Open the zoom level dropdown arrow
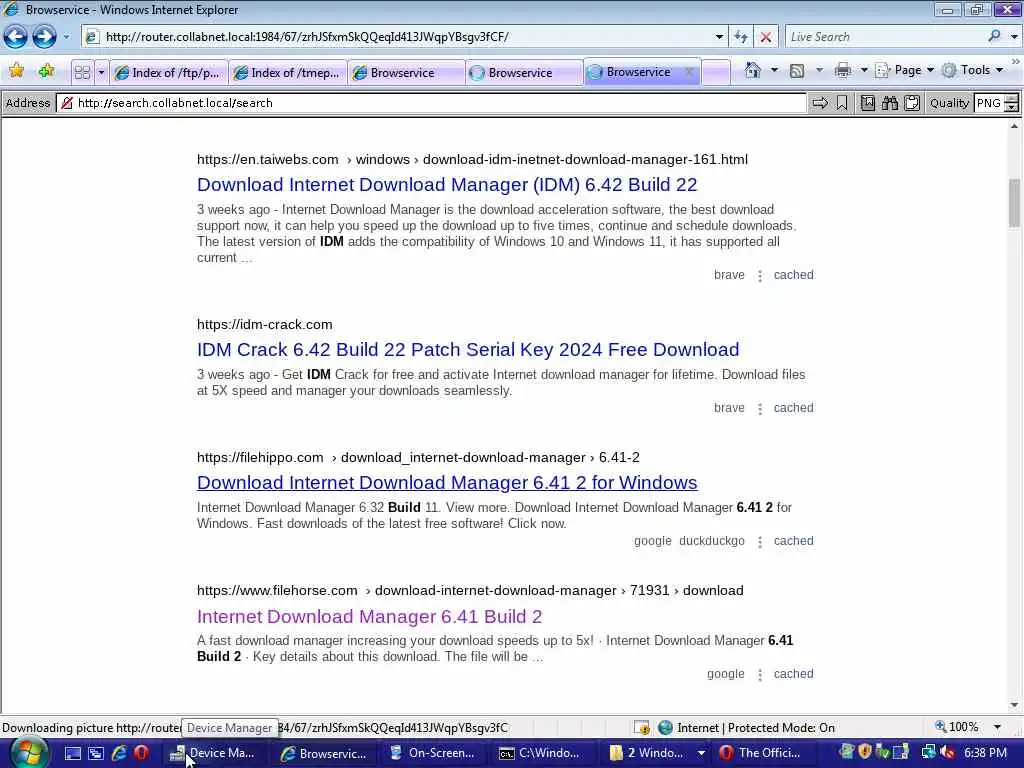1024x768 pixels. tap(997, 727)
